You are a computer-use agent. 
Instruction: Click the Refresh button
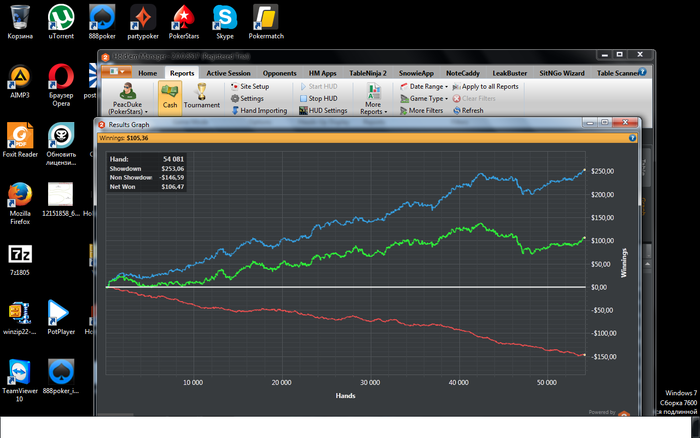point(468,110)
